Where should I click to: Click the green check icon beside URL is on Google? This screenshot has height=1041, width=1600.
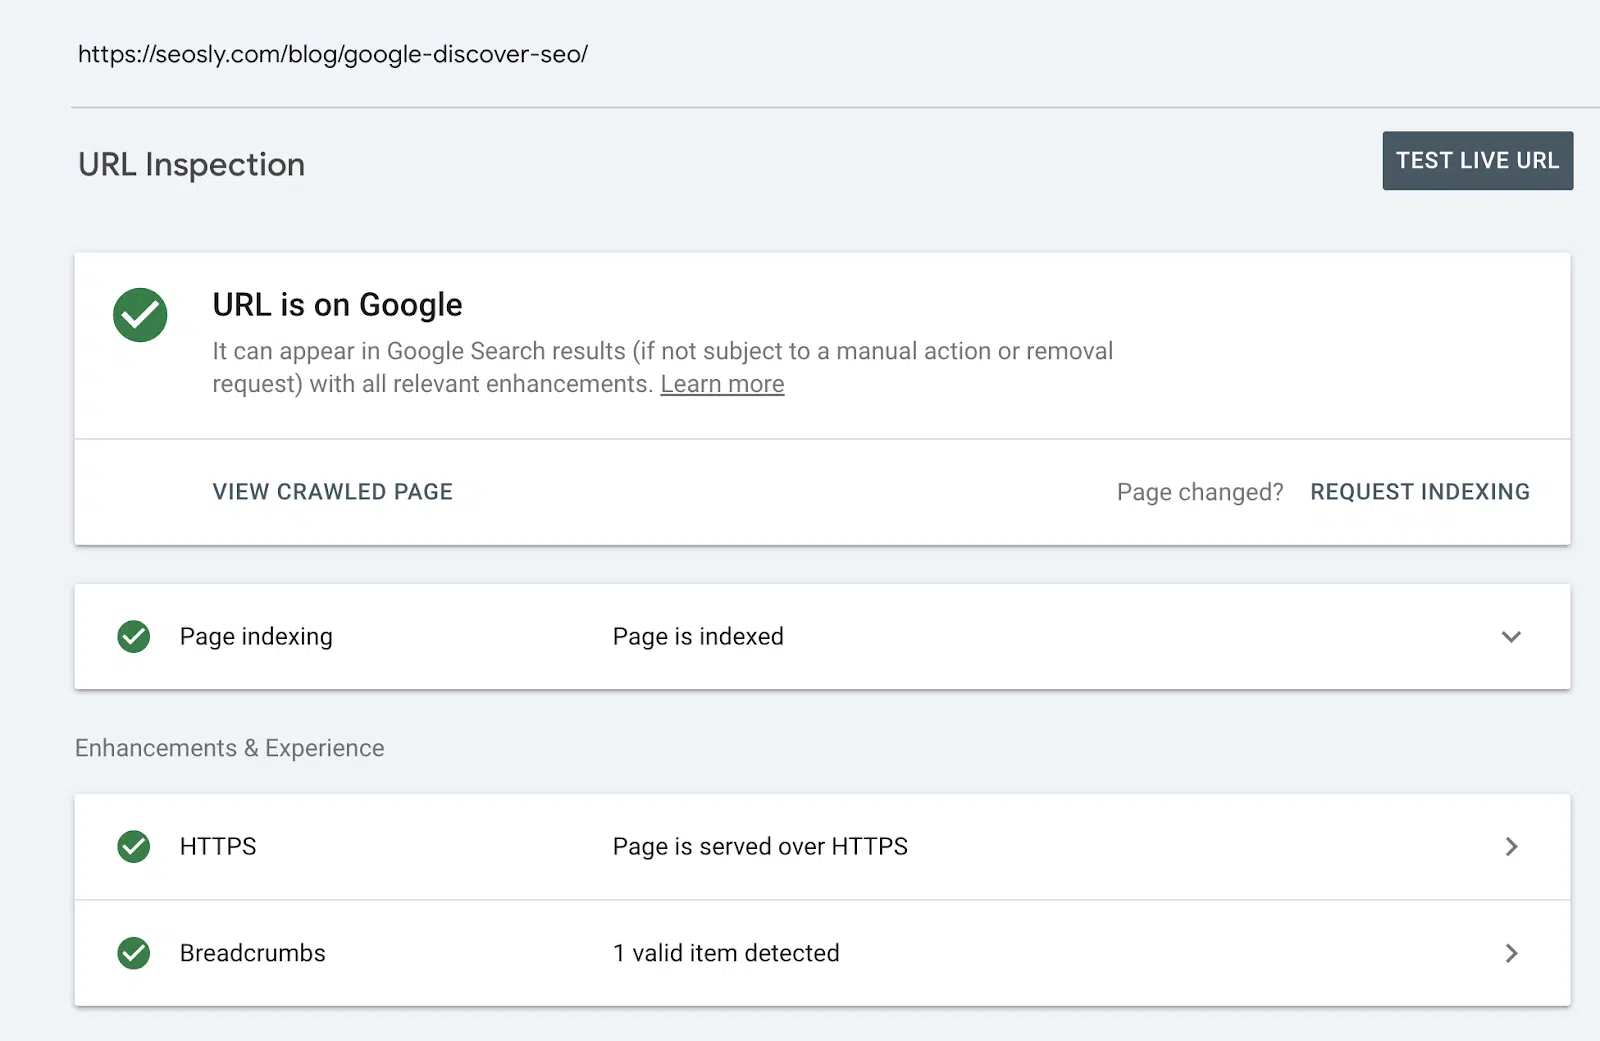pos(140,314)
